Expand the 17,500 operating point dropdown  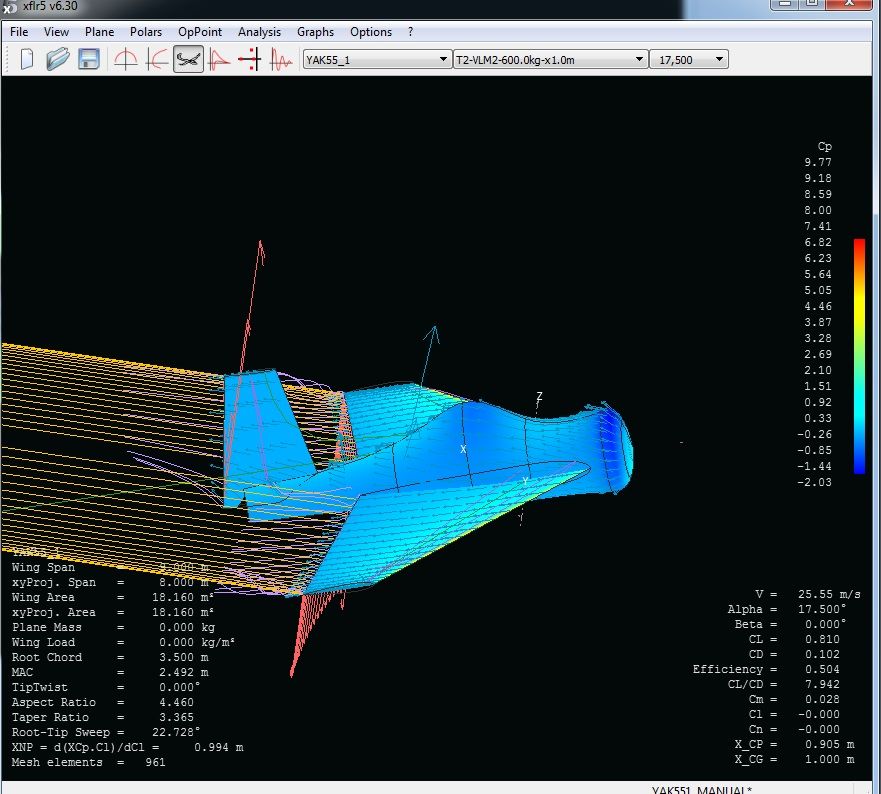(688, 60)
